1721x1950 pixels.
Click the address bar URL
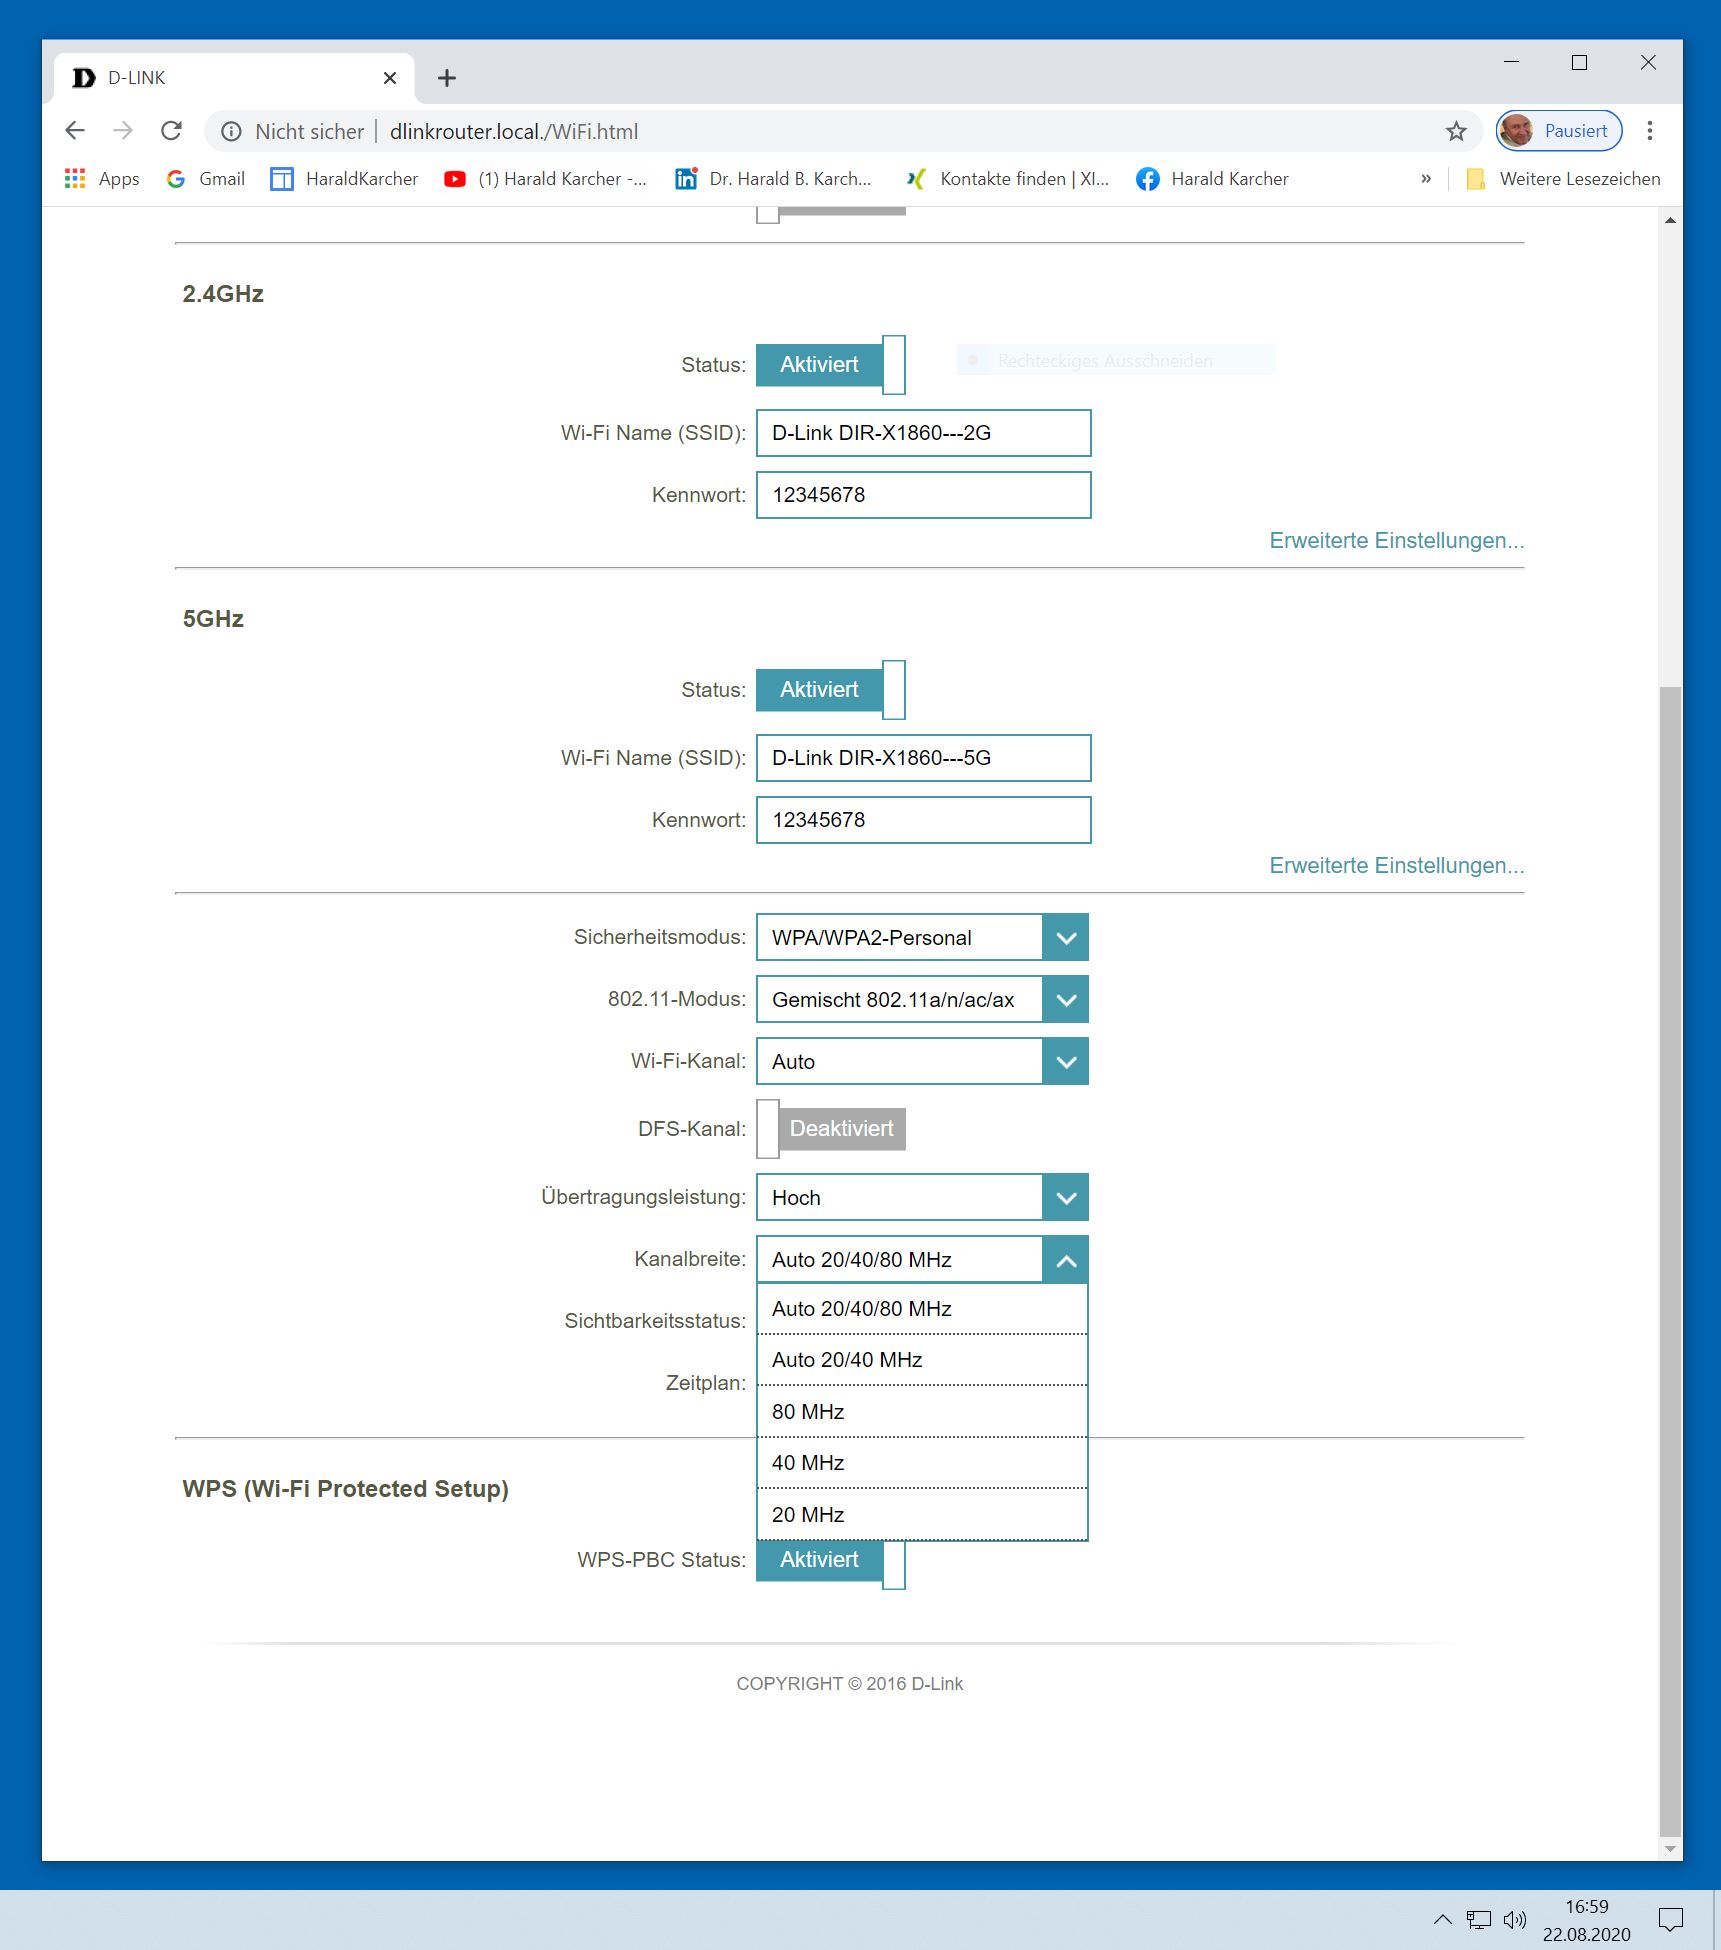tap(514, 132)
